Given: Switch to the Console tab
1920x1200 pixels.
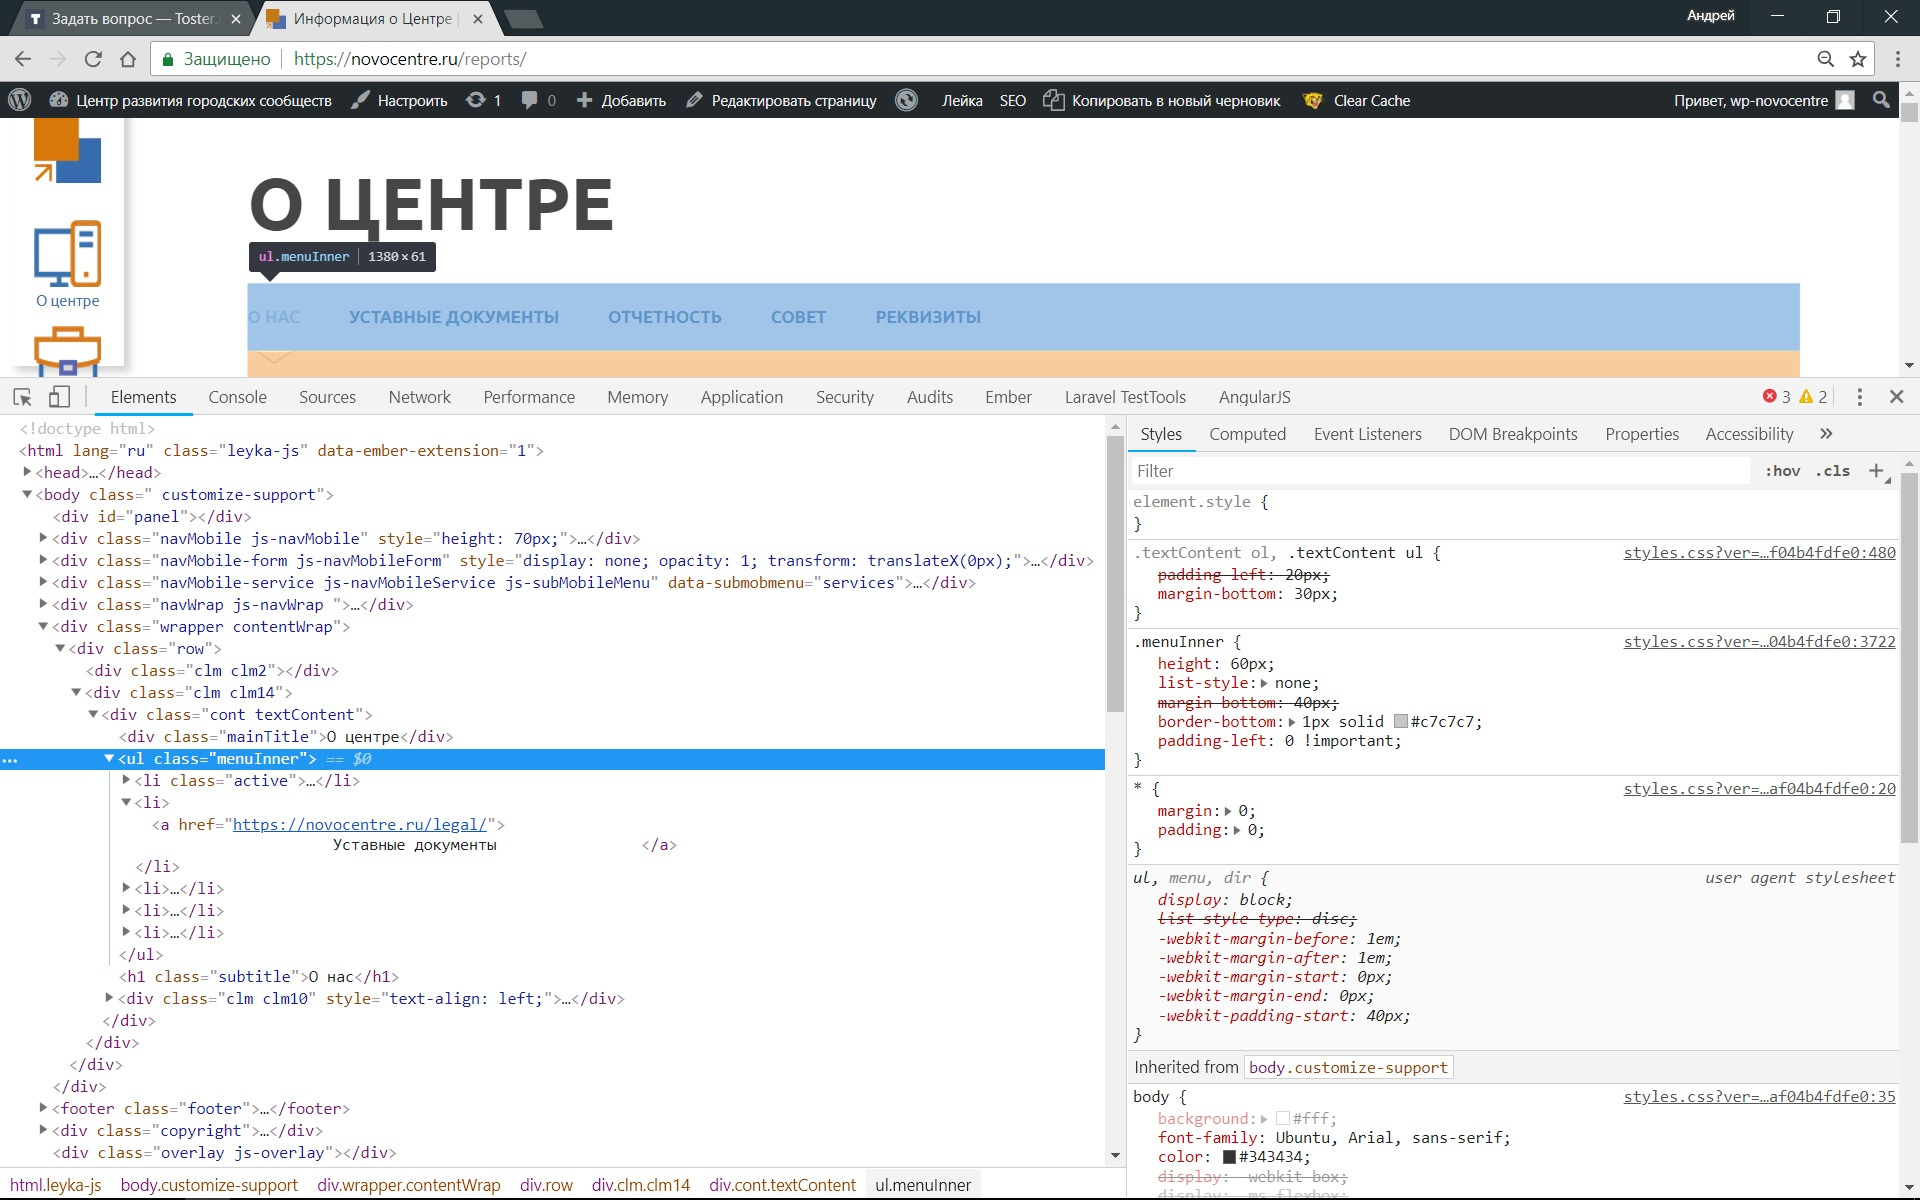Looking at the screenshot, I should [237, 397].
